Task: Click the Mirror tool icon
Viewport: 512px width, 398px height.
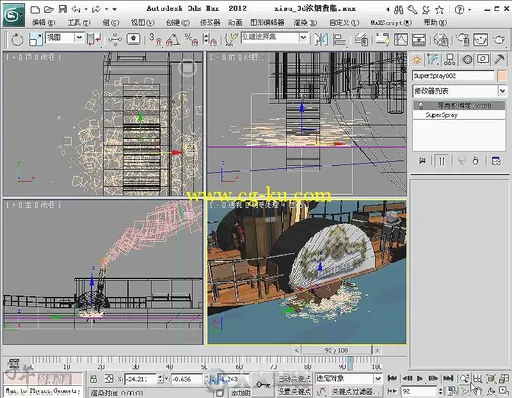Action: 321,39
